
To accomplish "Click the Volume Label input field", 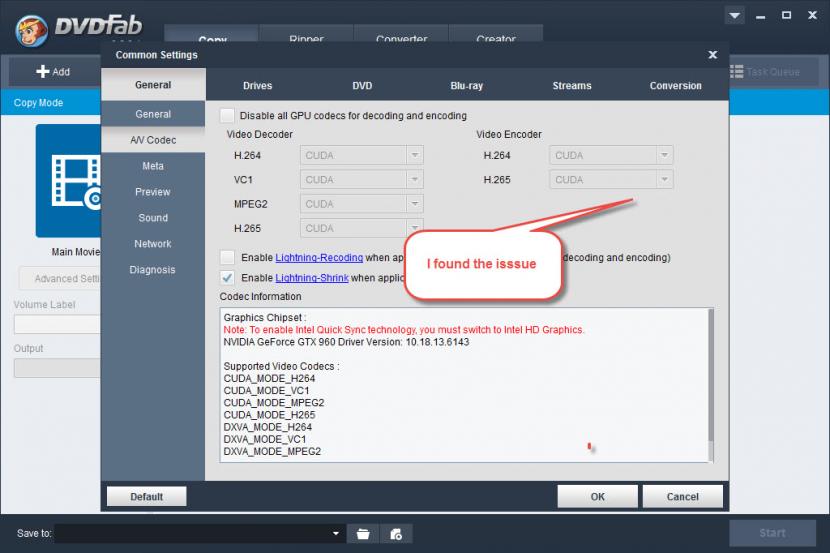I will coord(57,324).
